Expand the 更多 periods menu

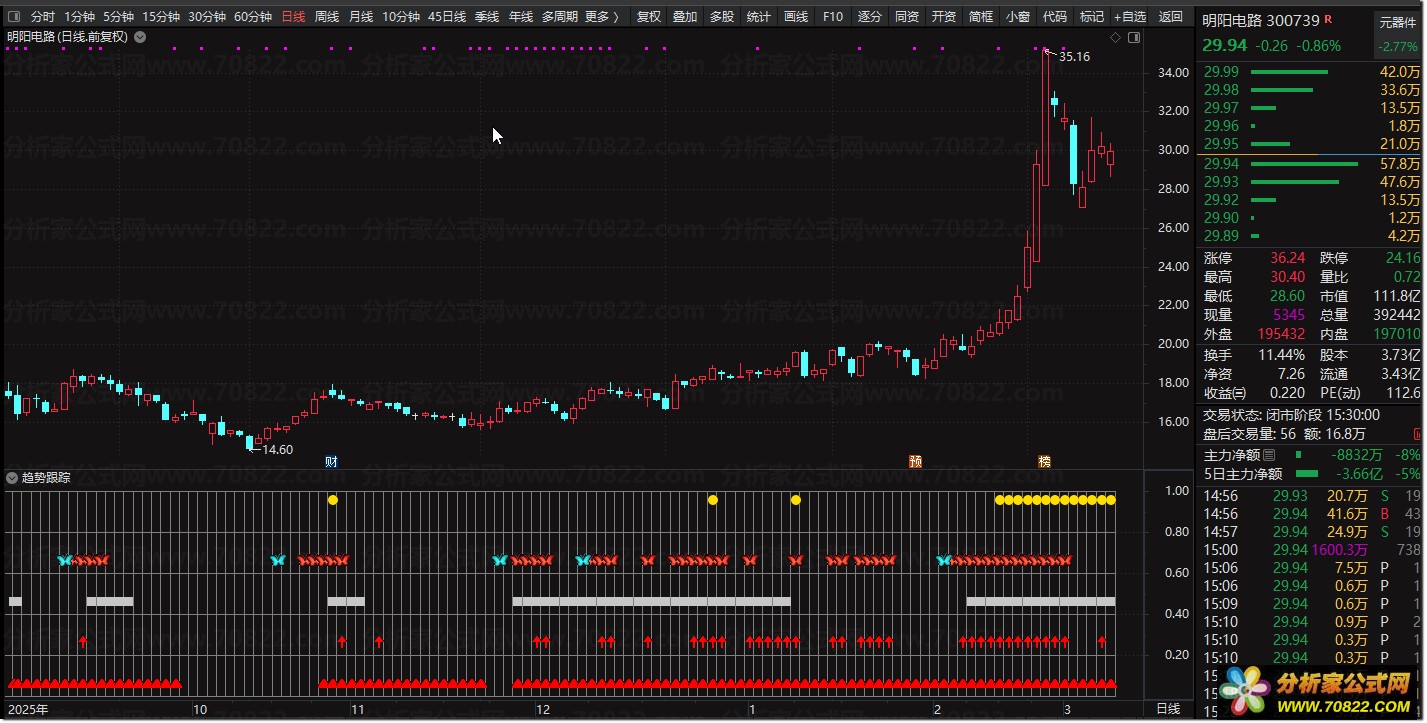(602, 17)
